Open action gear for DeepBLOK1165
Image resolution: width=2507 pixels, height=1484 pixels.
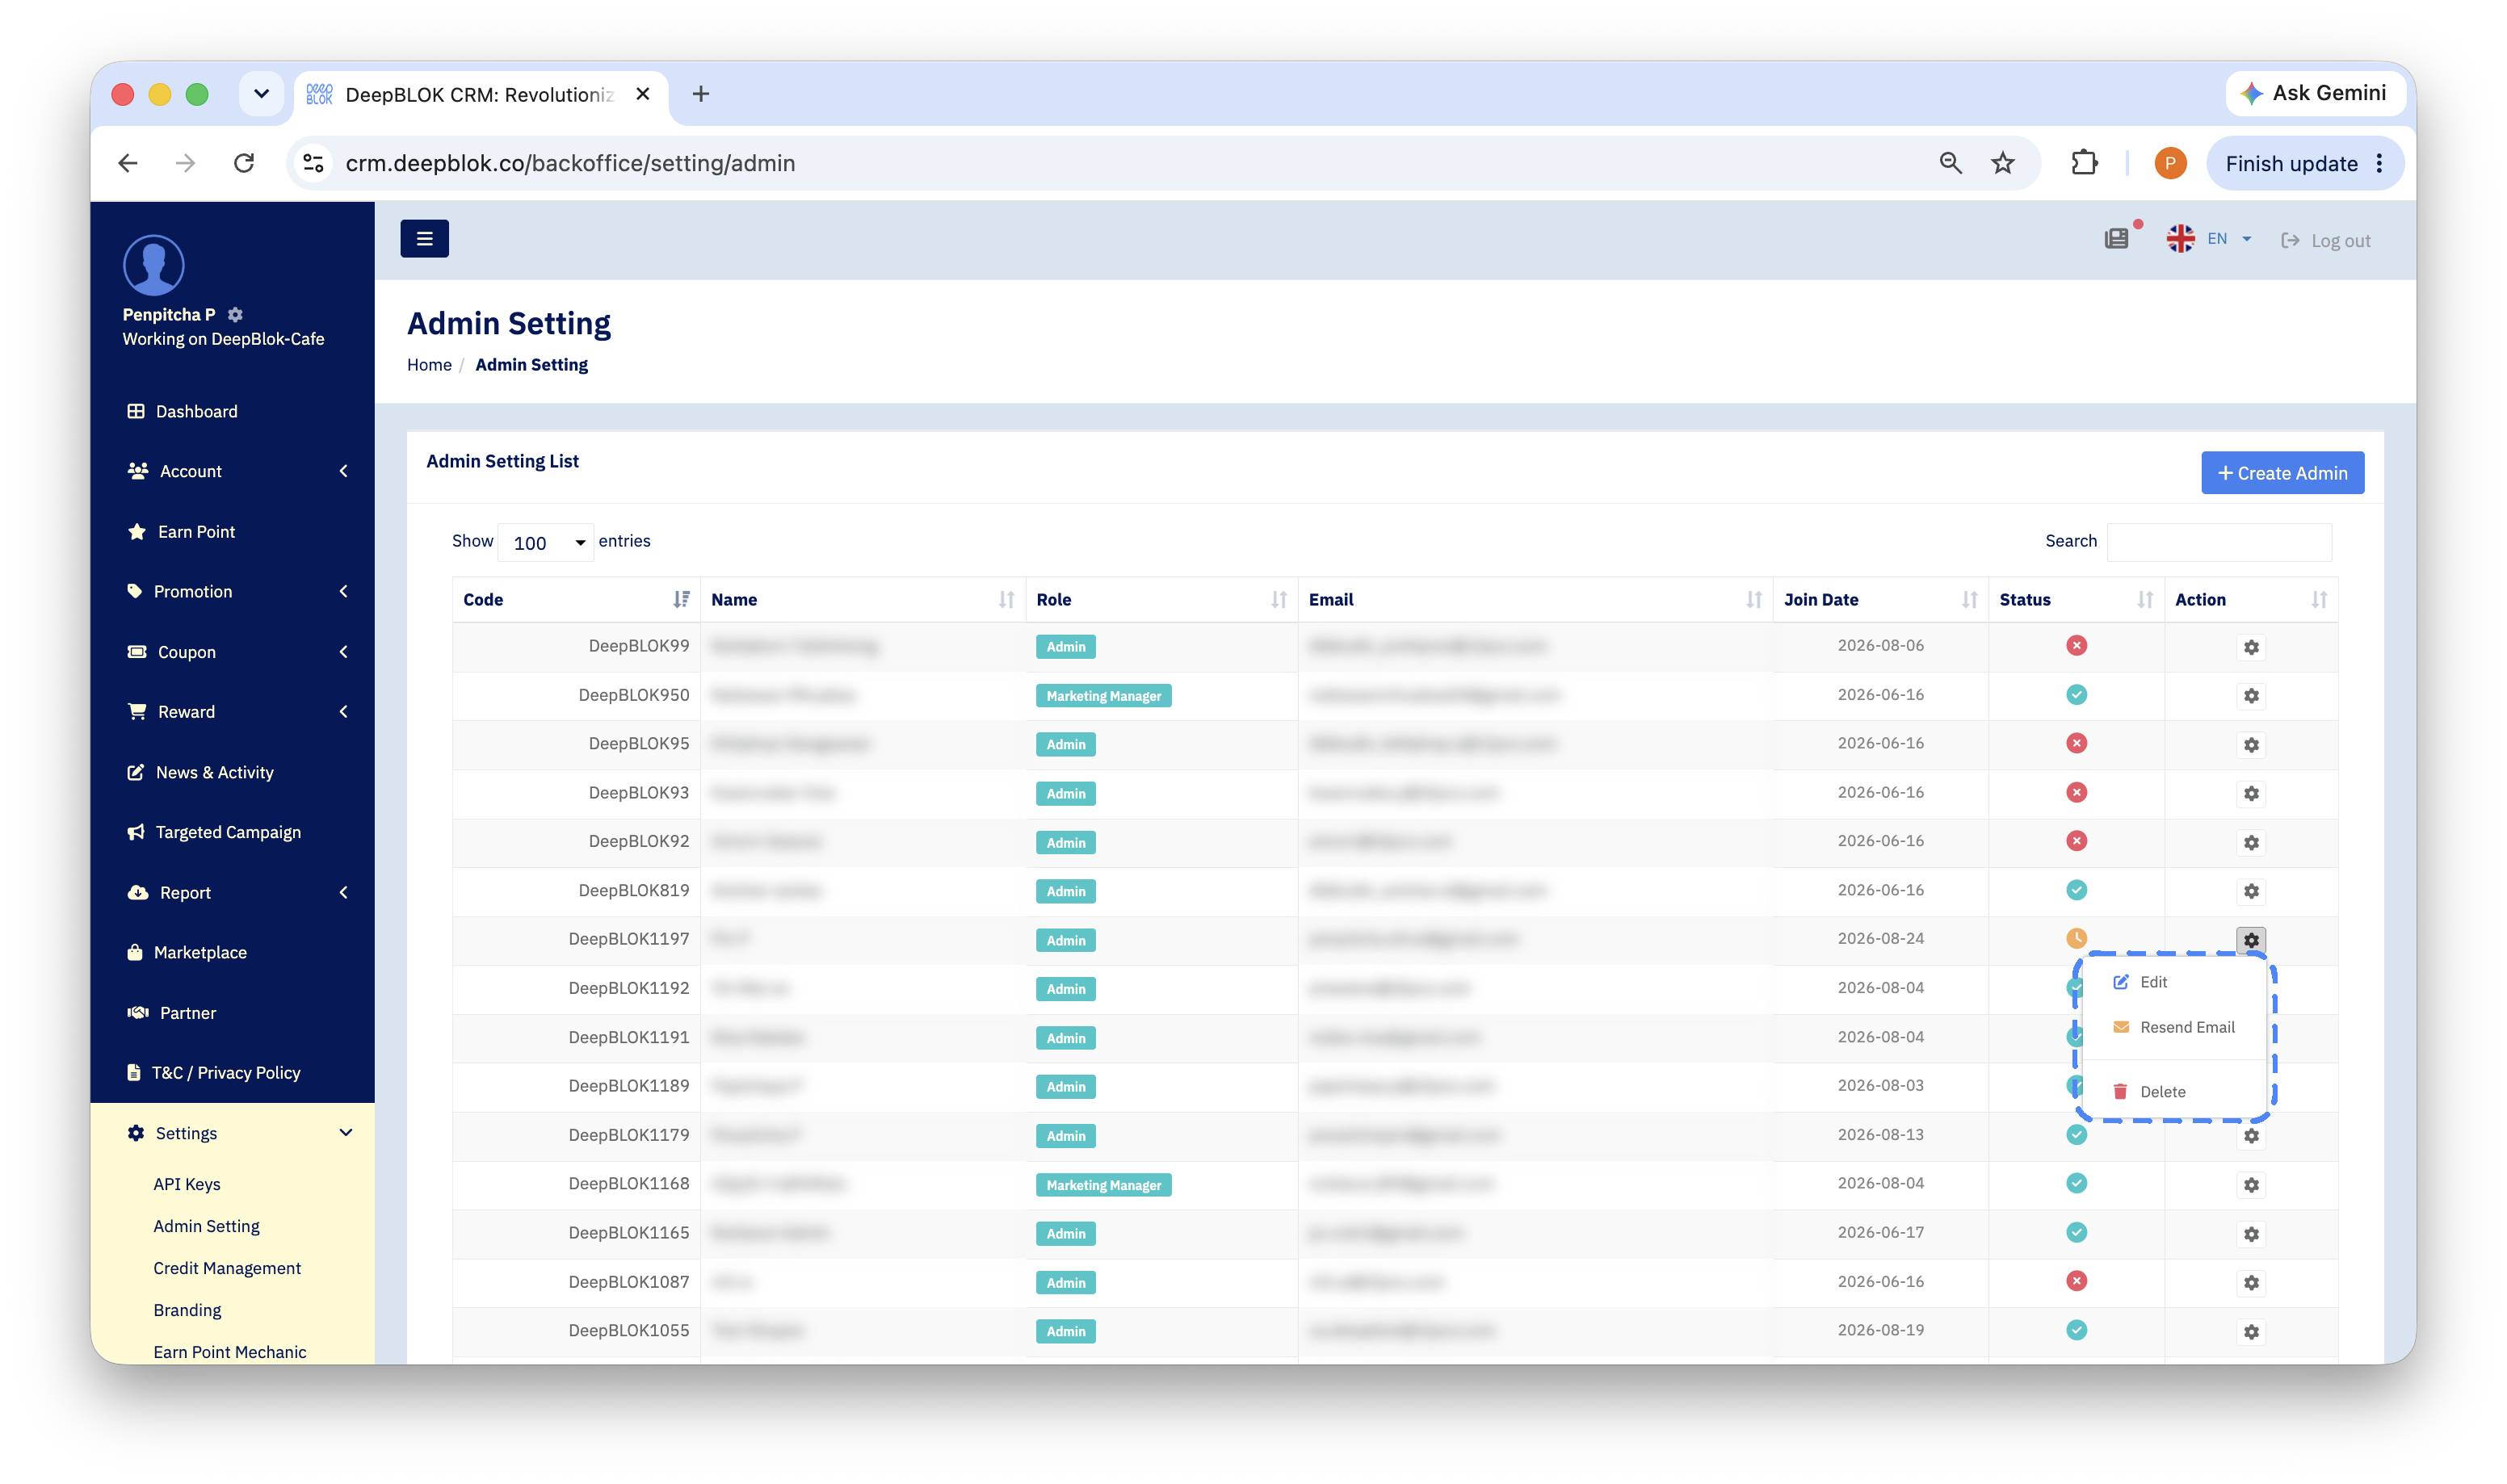coord(2250,1234)
